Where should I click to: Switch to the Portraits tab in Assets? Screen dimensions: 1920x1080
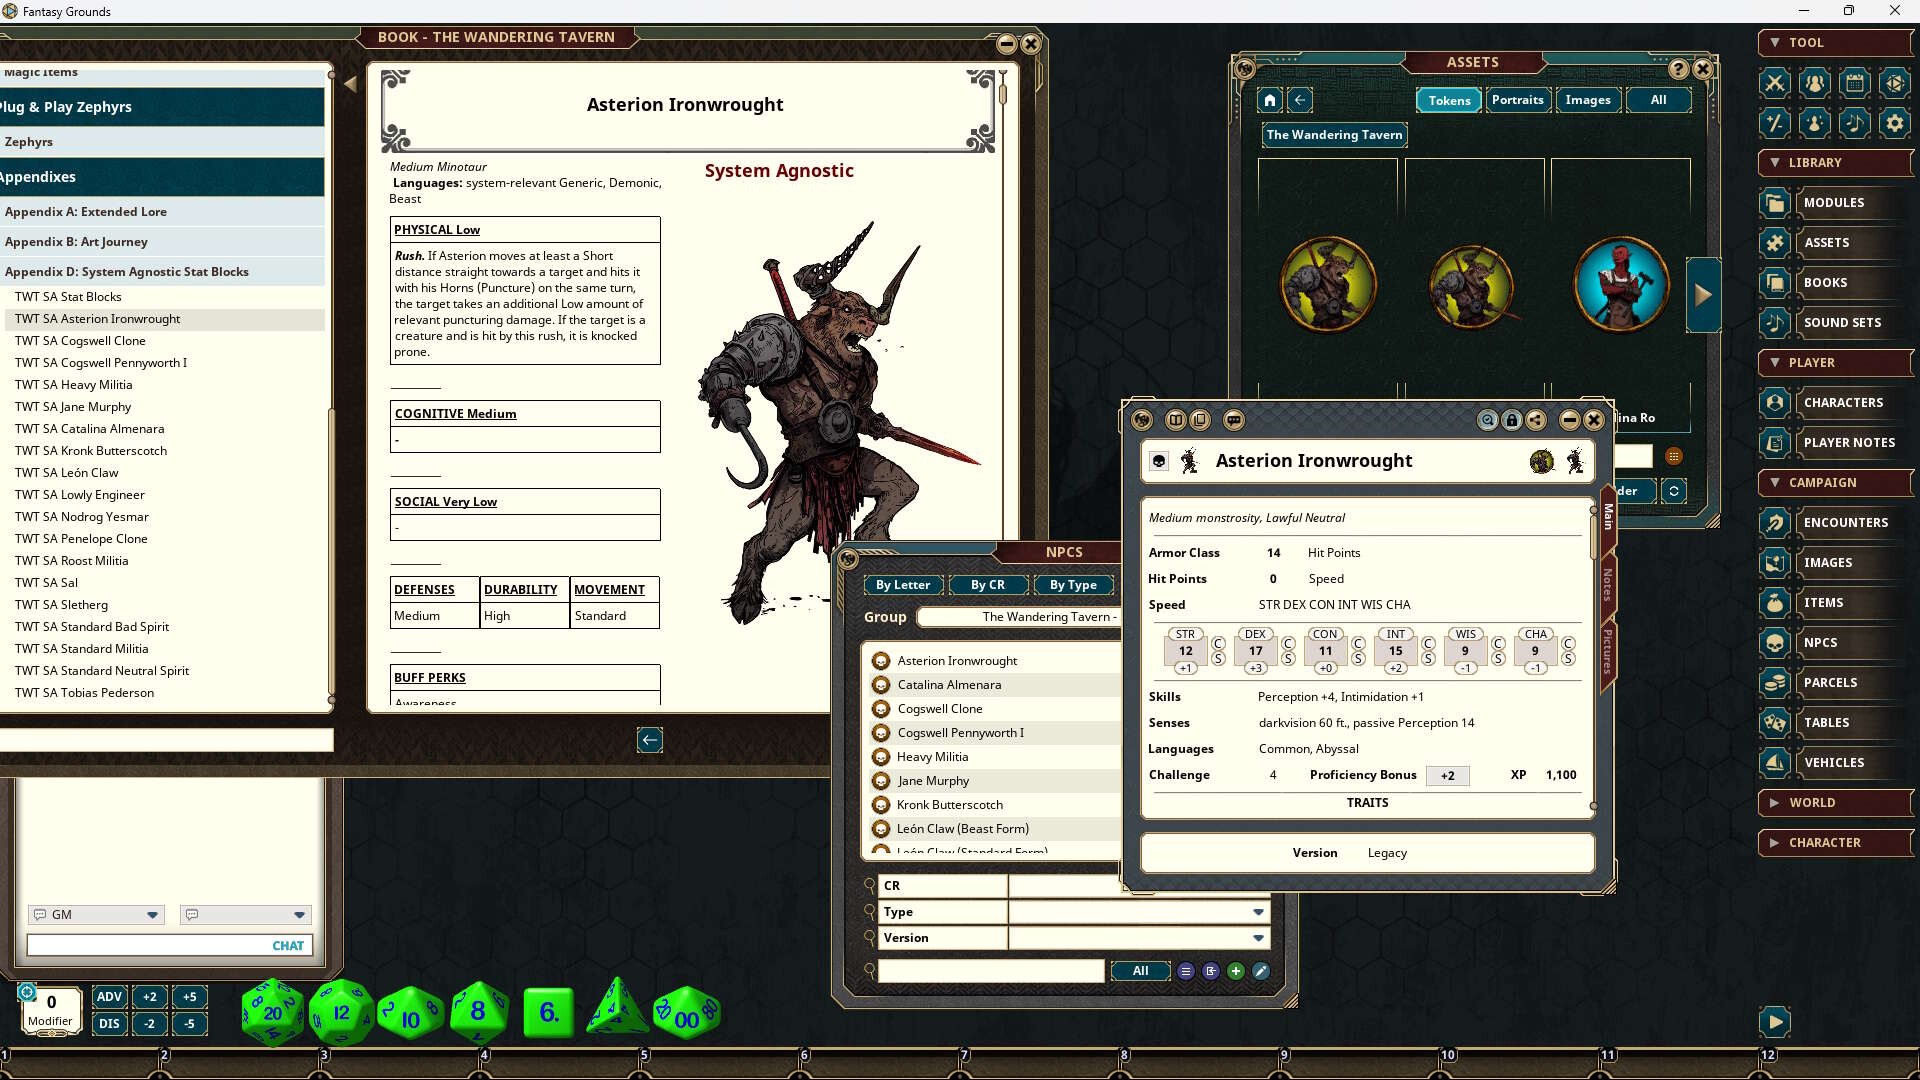pyautogui.click(x=1517, y=100)
